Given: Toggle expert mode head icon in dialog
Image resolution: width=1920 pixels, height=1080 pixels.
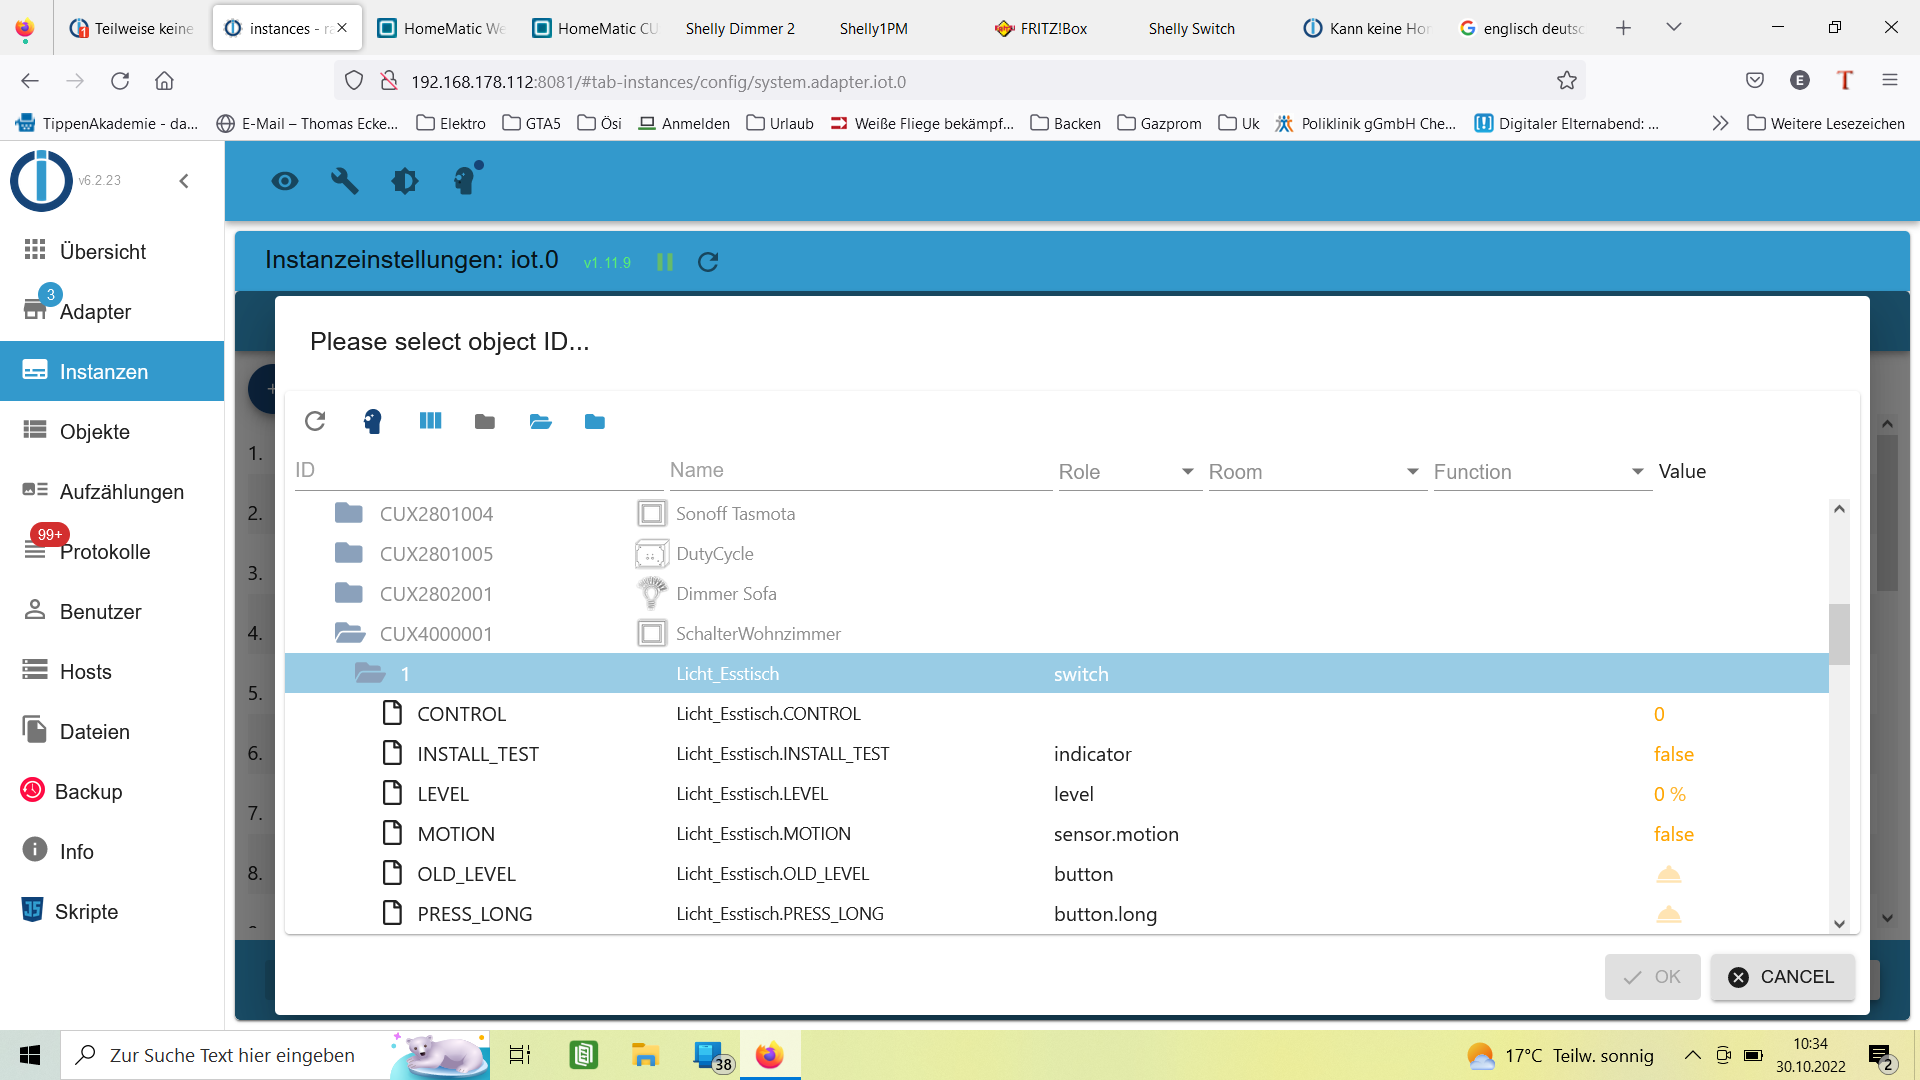Looking at the screenshot, I should click(x=372, y=421).
